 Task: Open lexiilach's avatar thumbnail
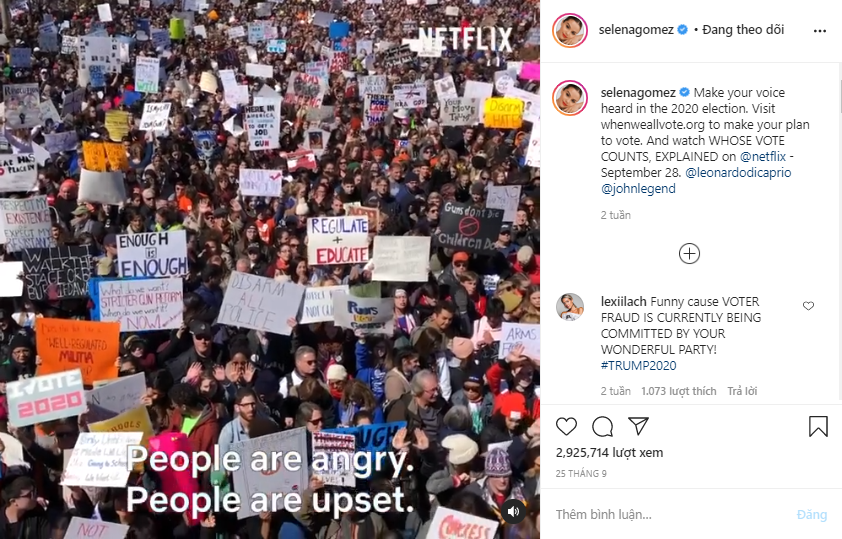coord(570,307)
